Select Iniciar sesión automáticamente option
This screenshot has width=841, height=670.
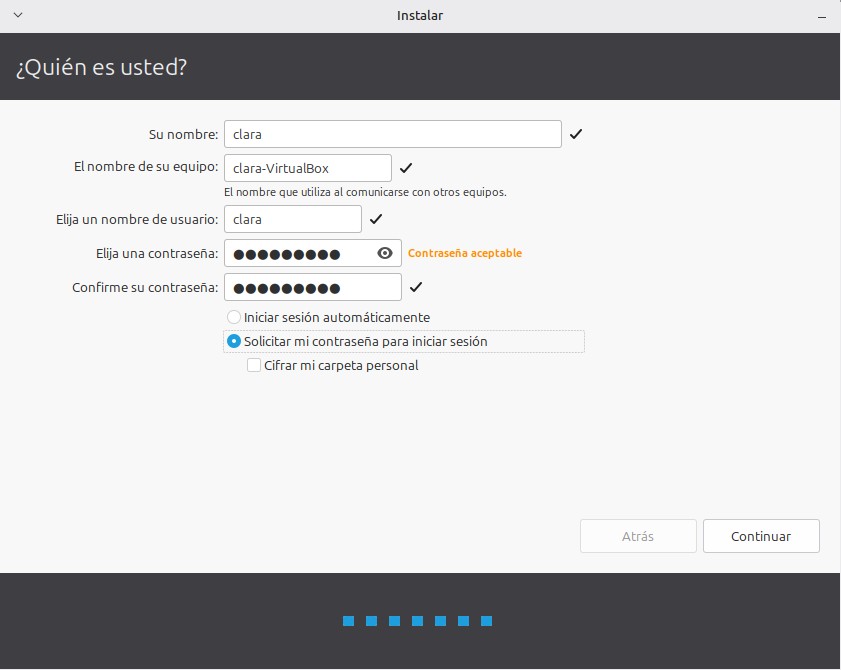(x=234, y=317)
